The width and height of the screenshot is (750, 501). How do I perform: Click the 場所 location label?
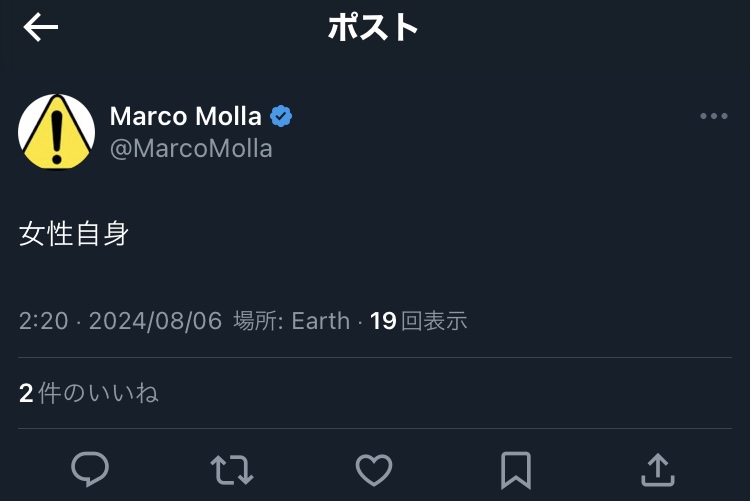coord(259,321)
